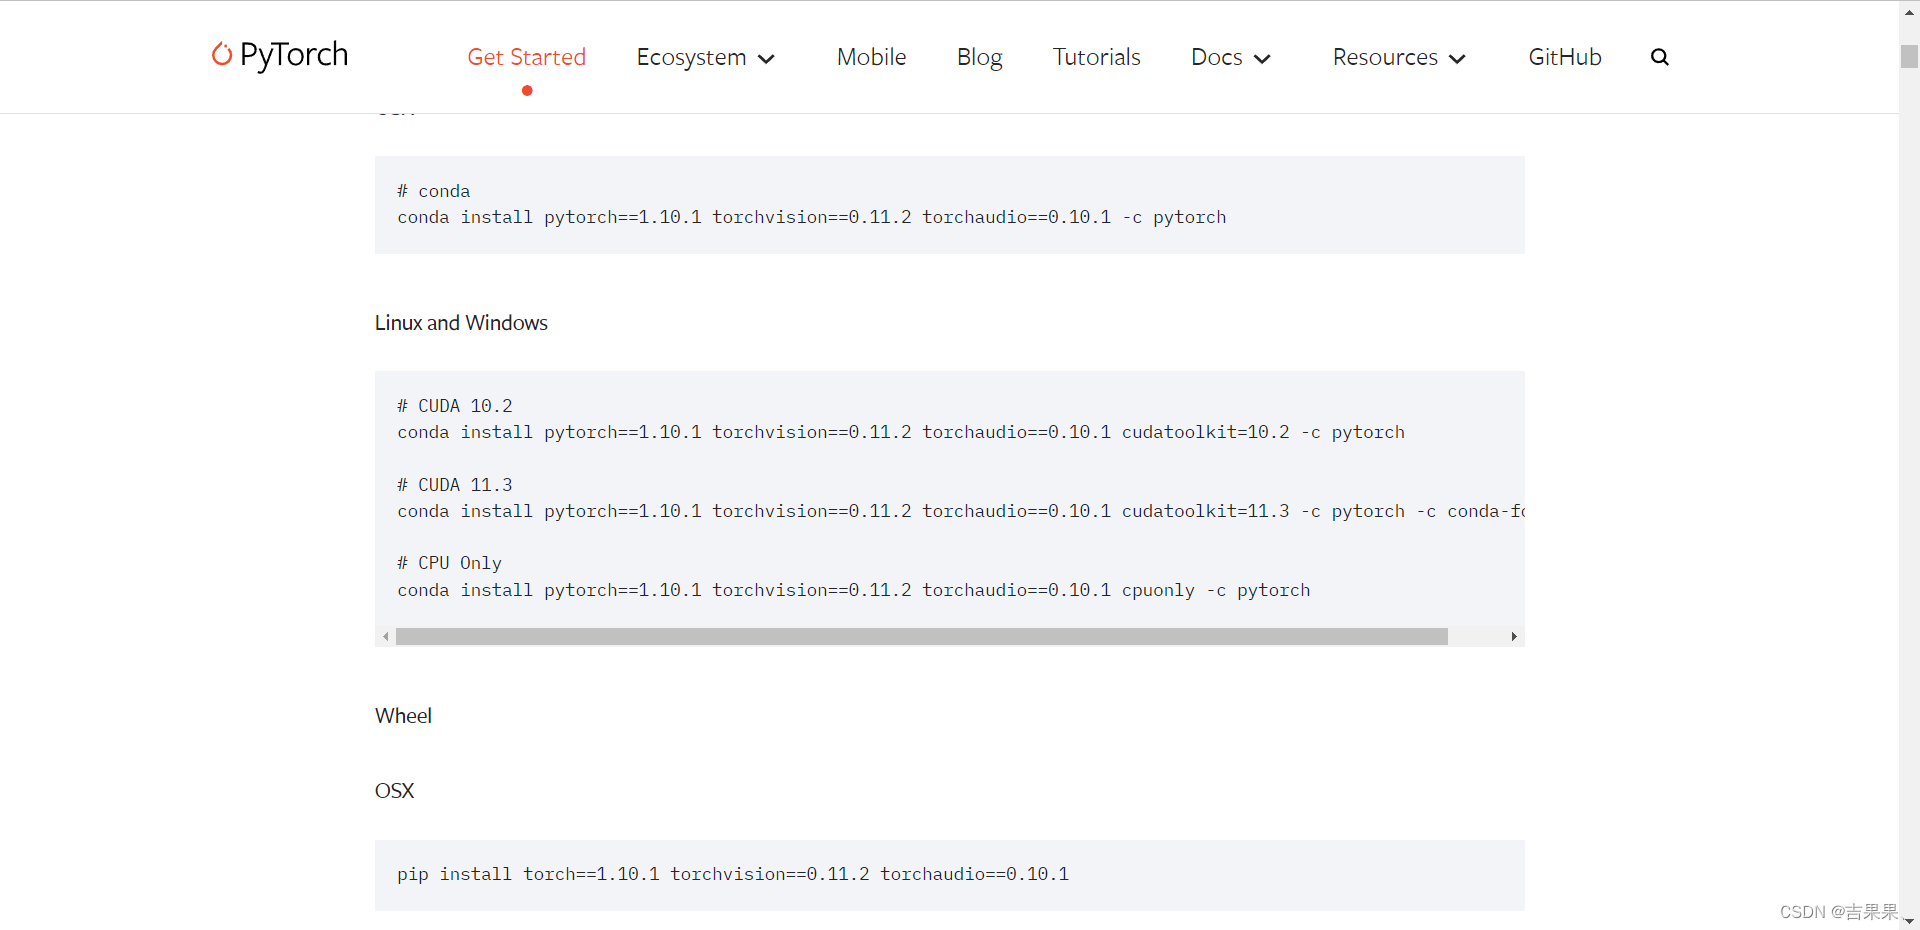Open the search magnifier icon

[1659, 57]
